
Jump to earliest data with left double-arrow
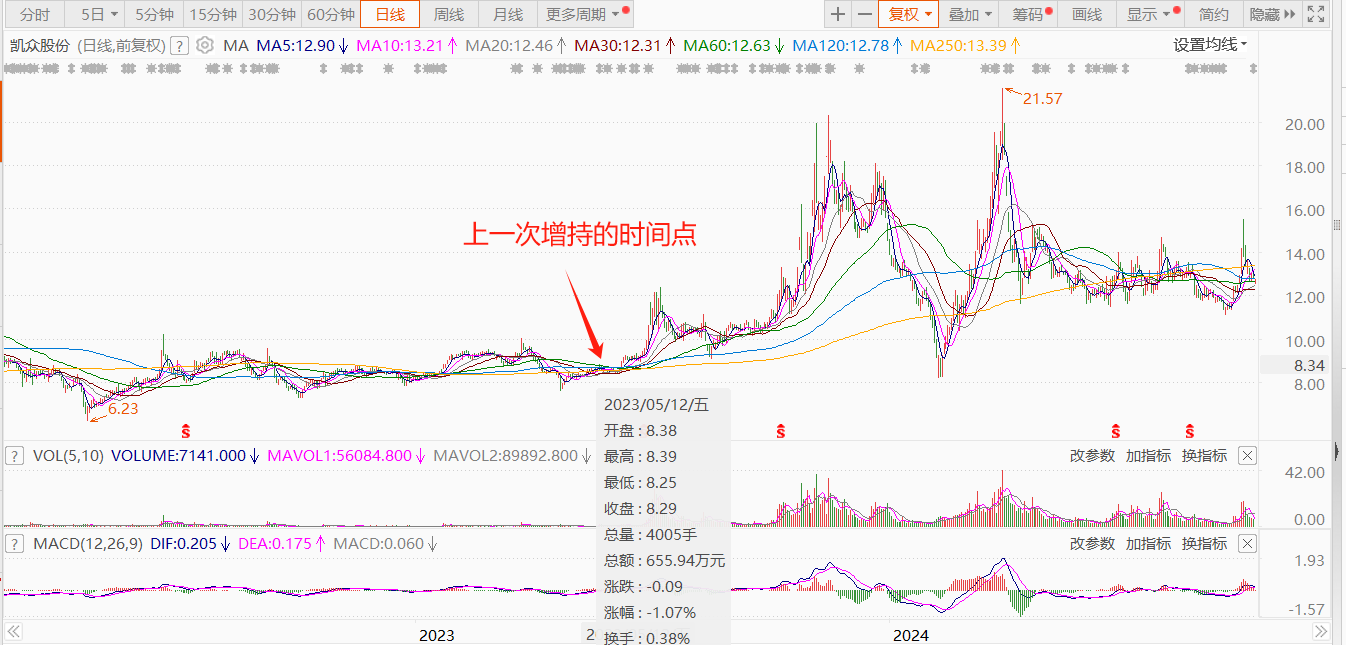tap(14, 632)
